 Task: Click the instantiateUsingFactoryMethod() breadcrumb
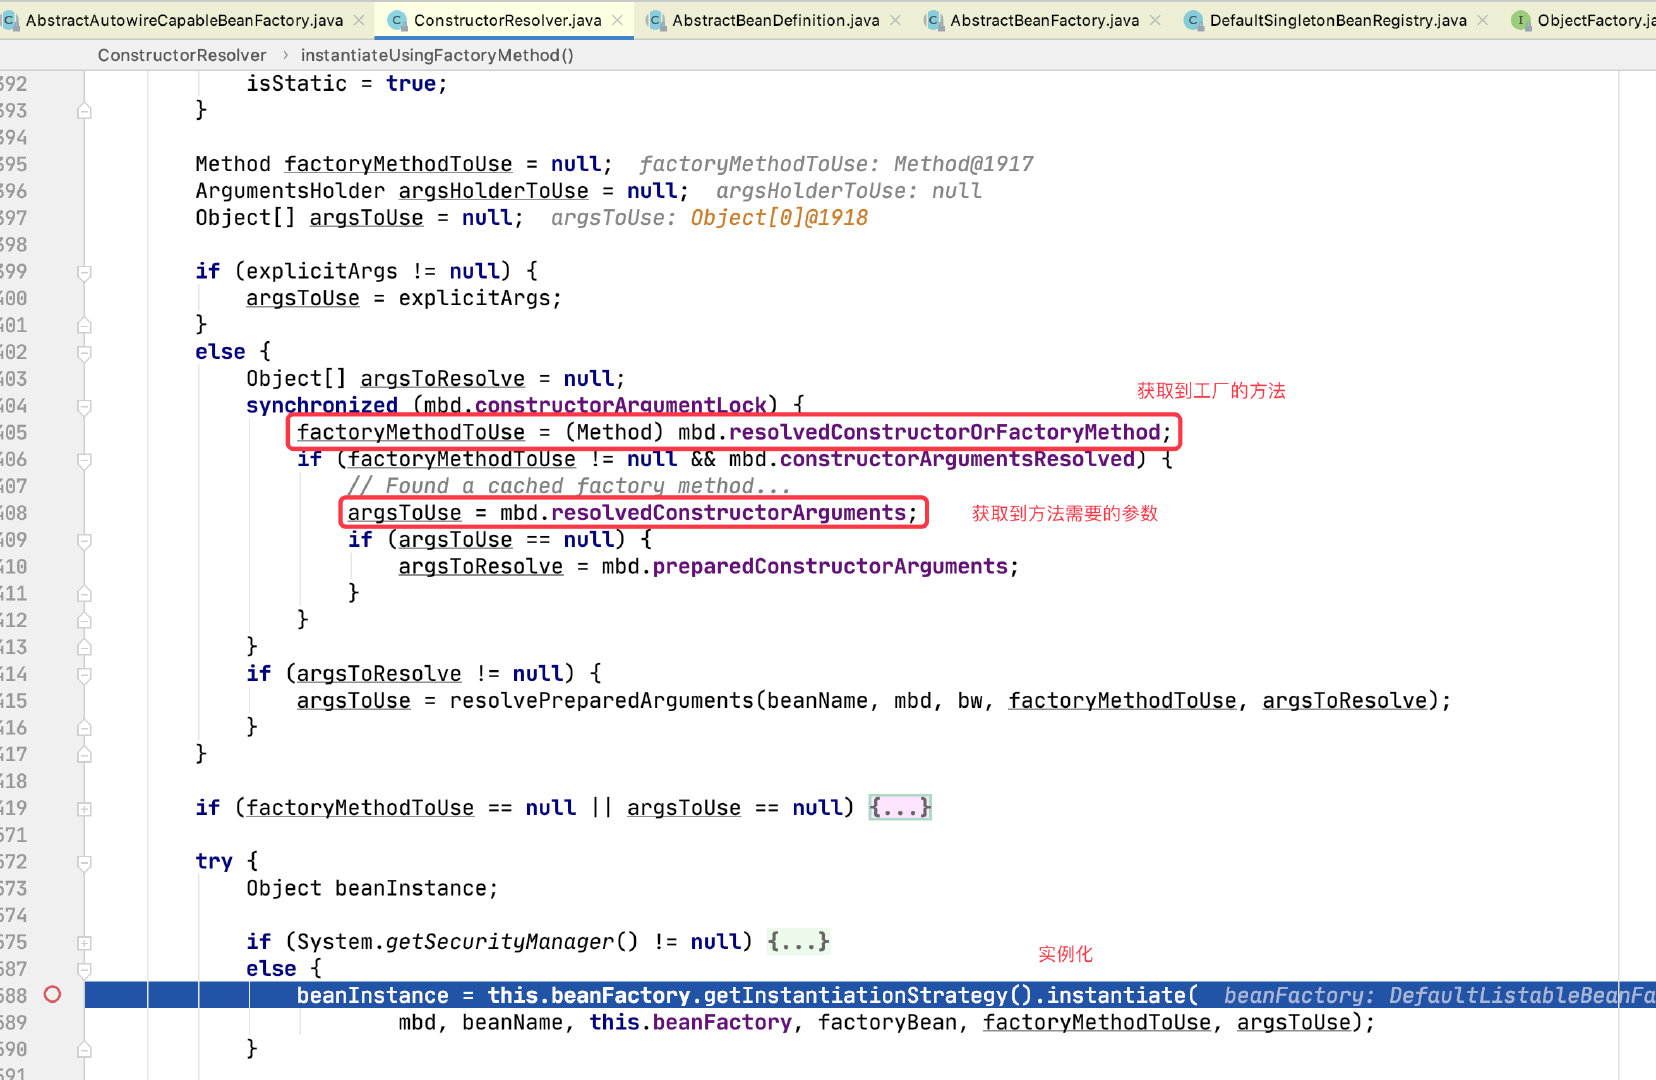click(437, 55)
